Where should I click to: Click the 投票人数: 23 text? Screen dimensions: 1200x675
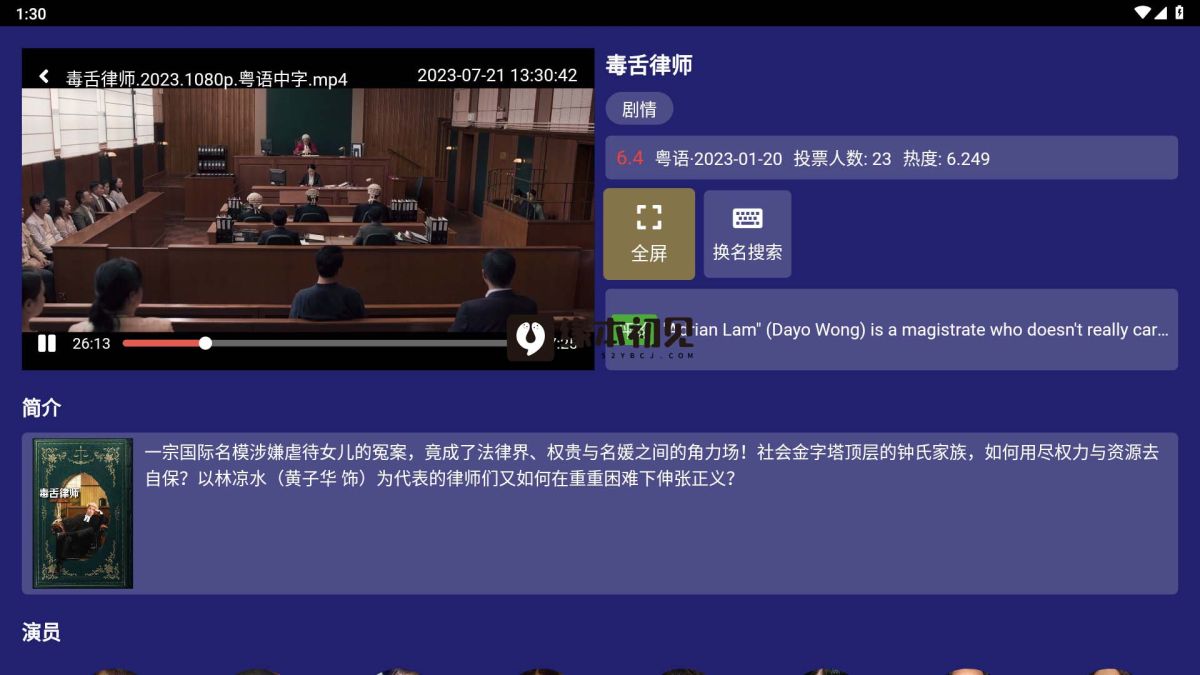pyautogui.click(x=842, y=159)
